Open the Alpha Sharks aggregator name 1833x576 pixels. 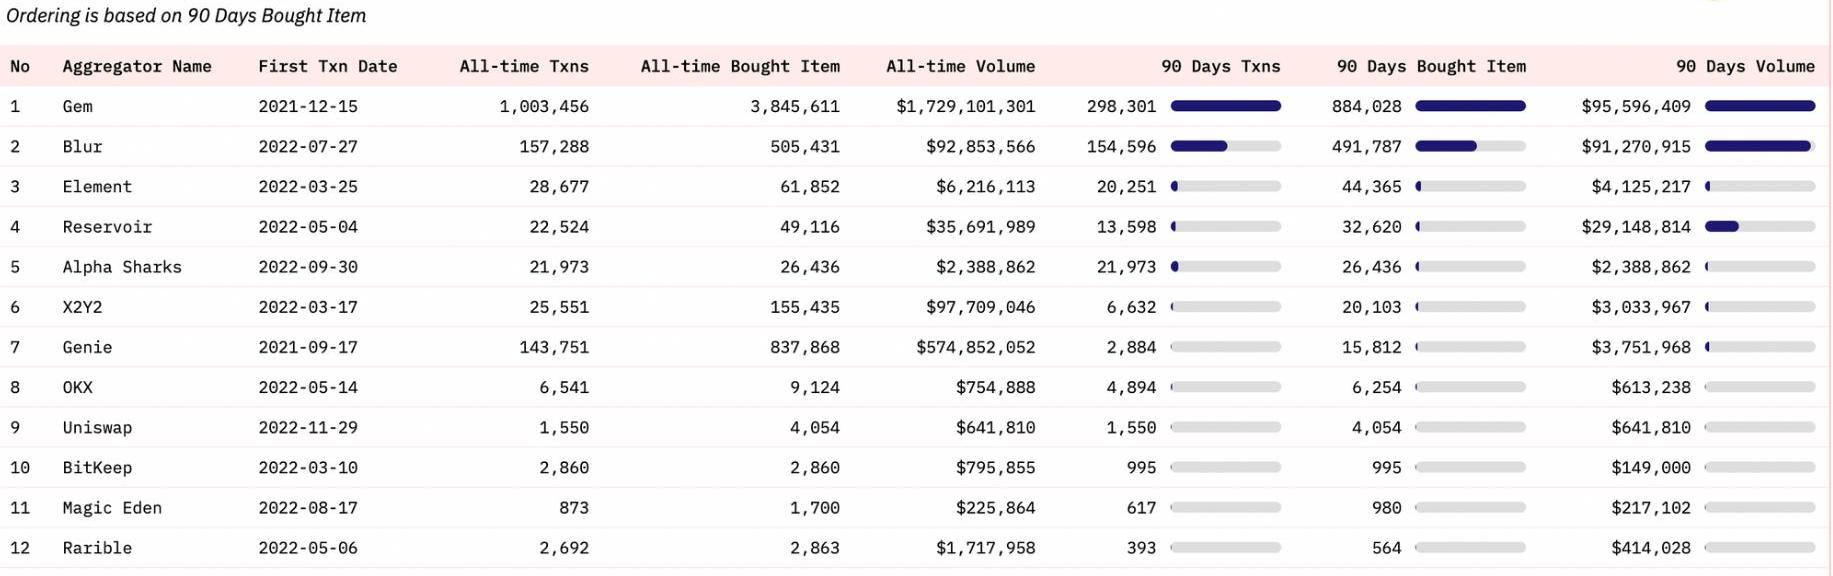click(122, 267)
